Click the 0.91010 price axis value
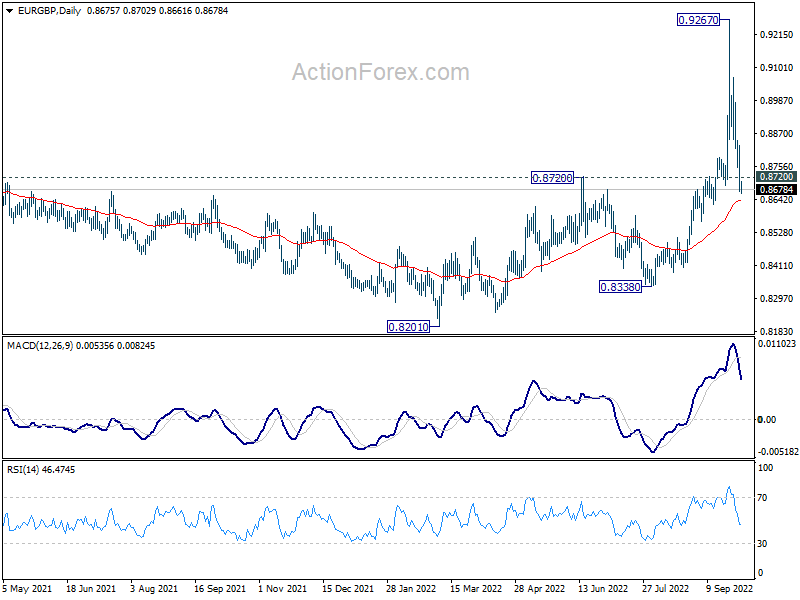The image size is (800, 600). tap(777, 68)
